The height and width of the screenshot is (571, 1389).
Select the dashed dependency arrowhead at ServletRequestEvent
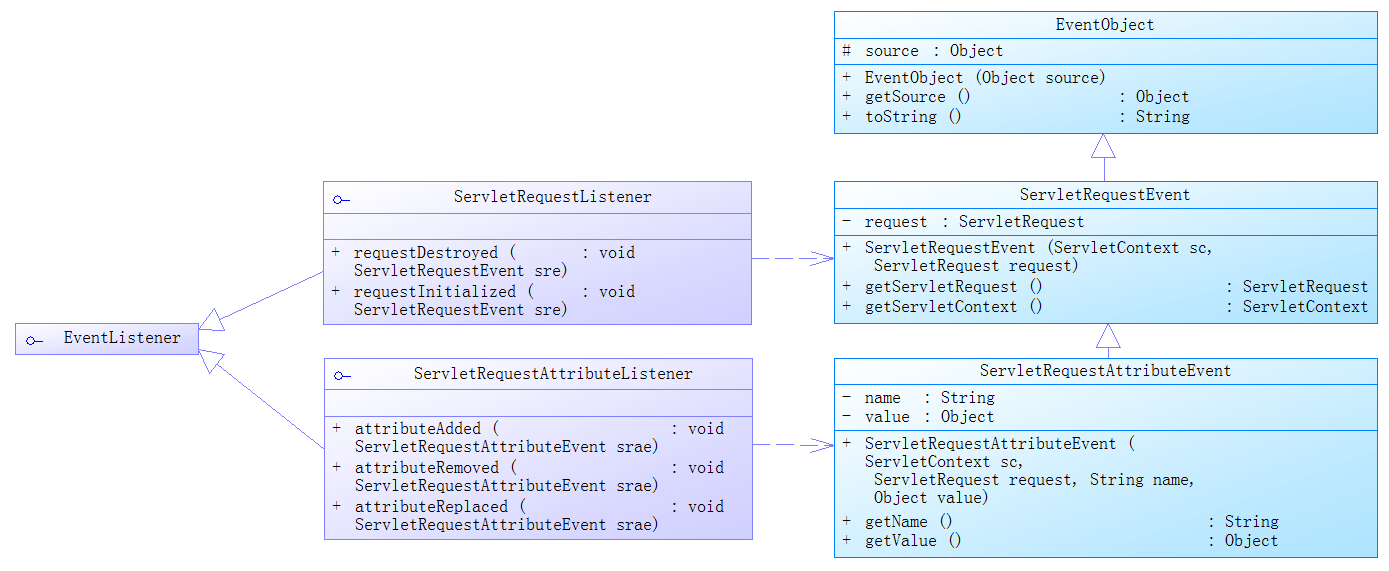822,258
